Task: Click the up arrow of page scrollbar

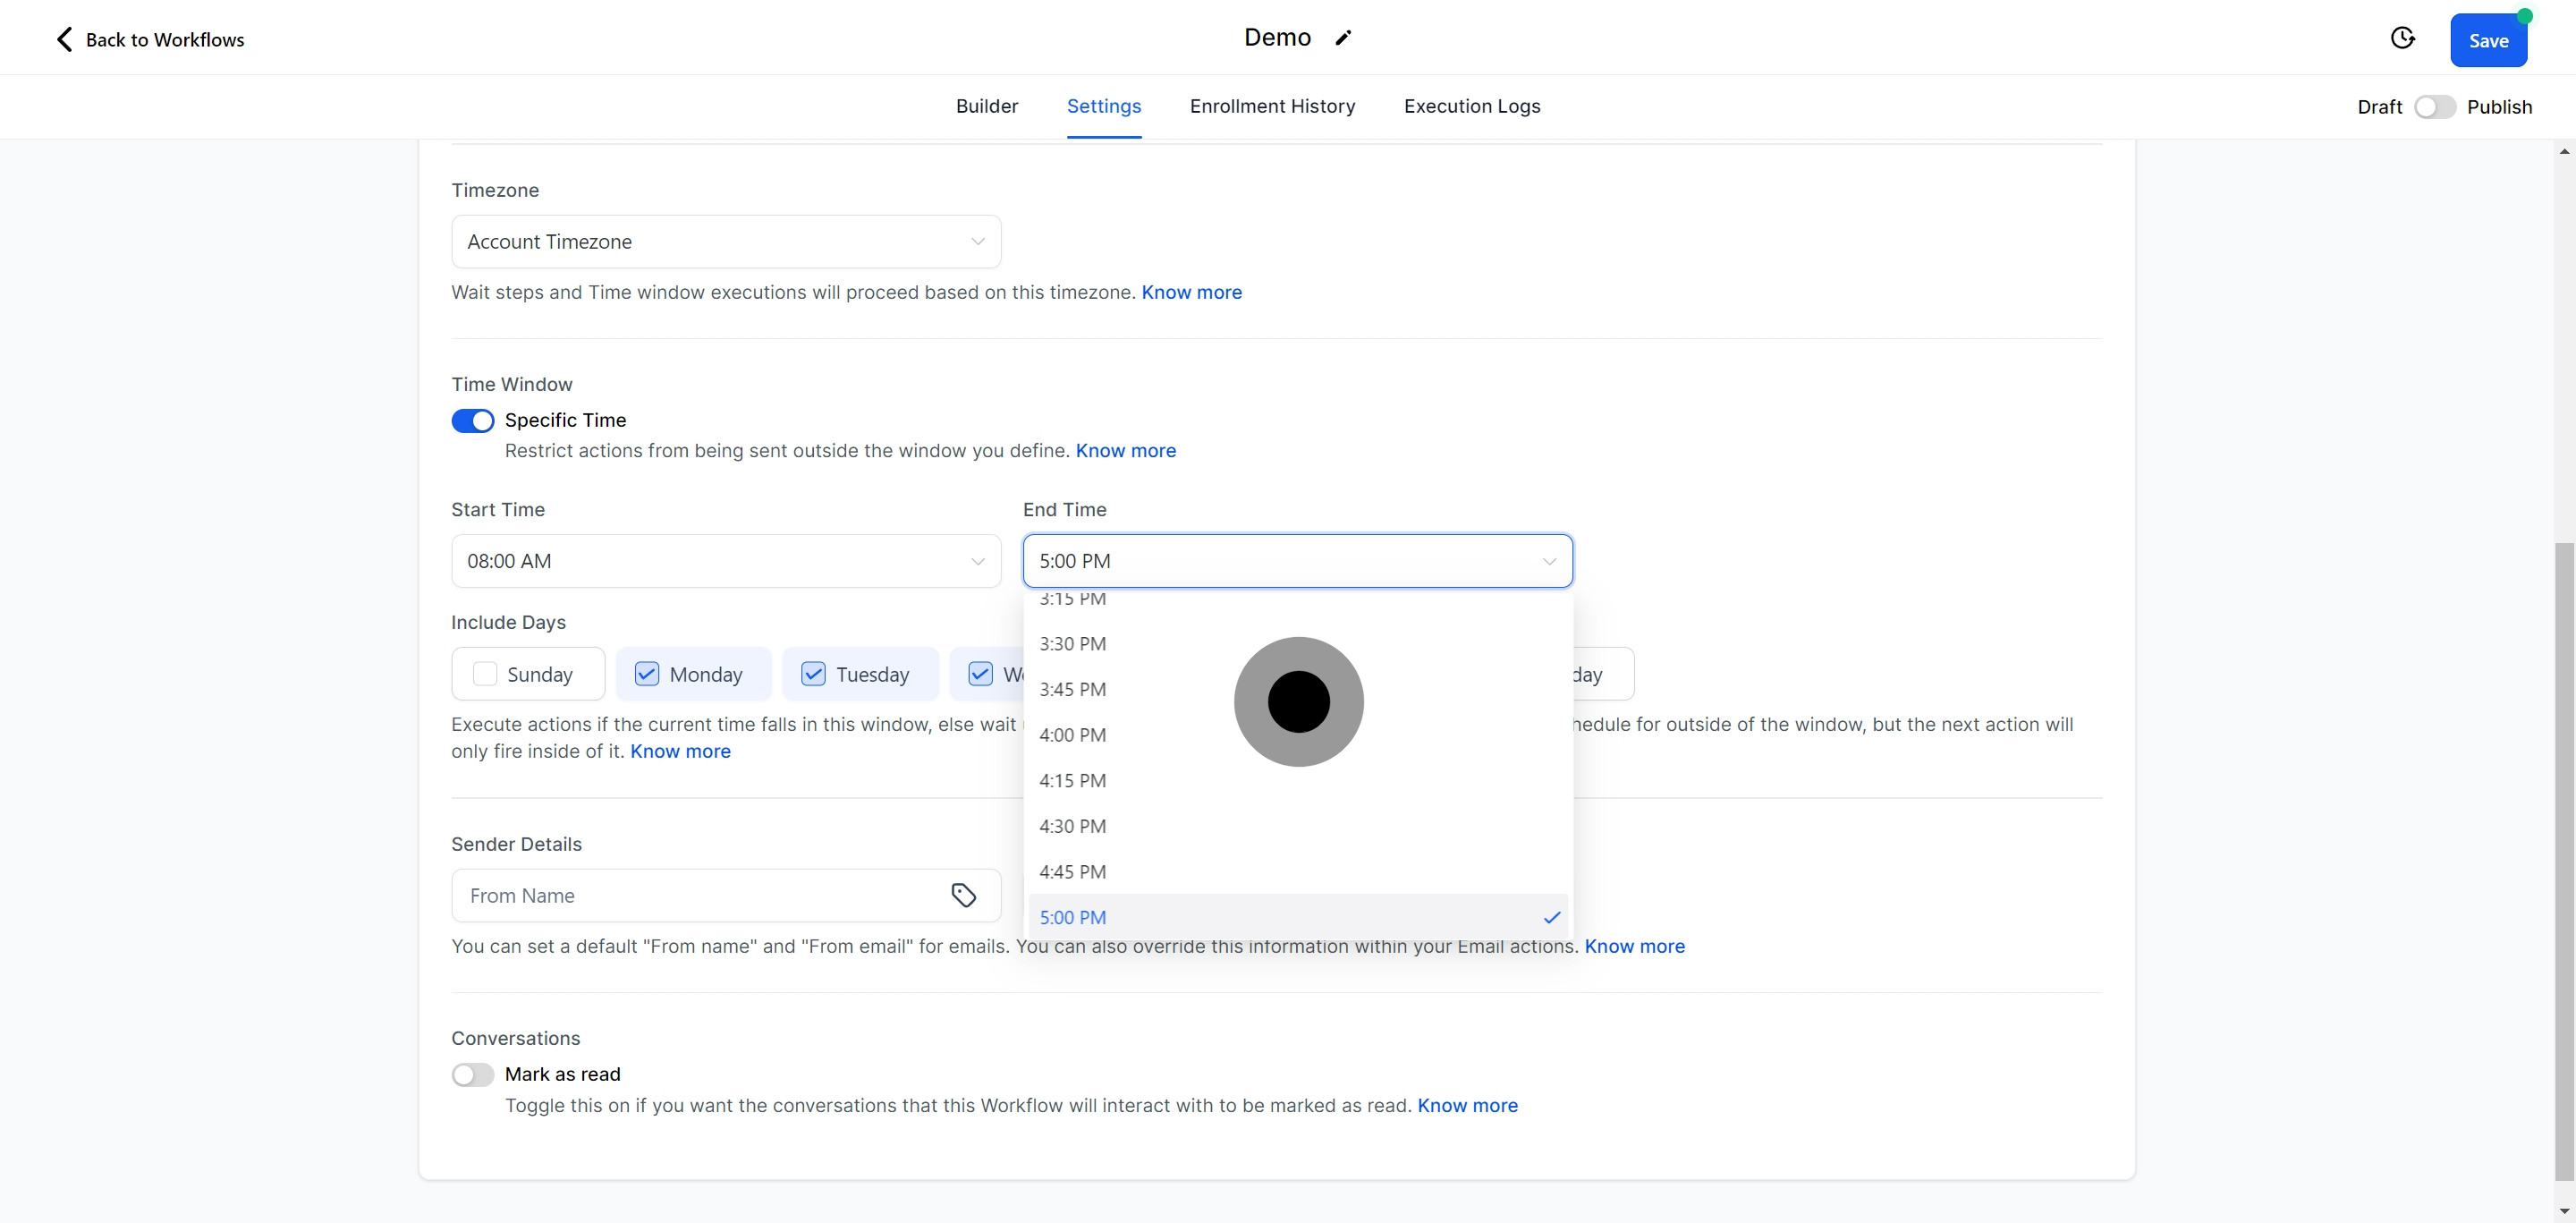Action: coord(2564,151)
